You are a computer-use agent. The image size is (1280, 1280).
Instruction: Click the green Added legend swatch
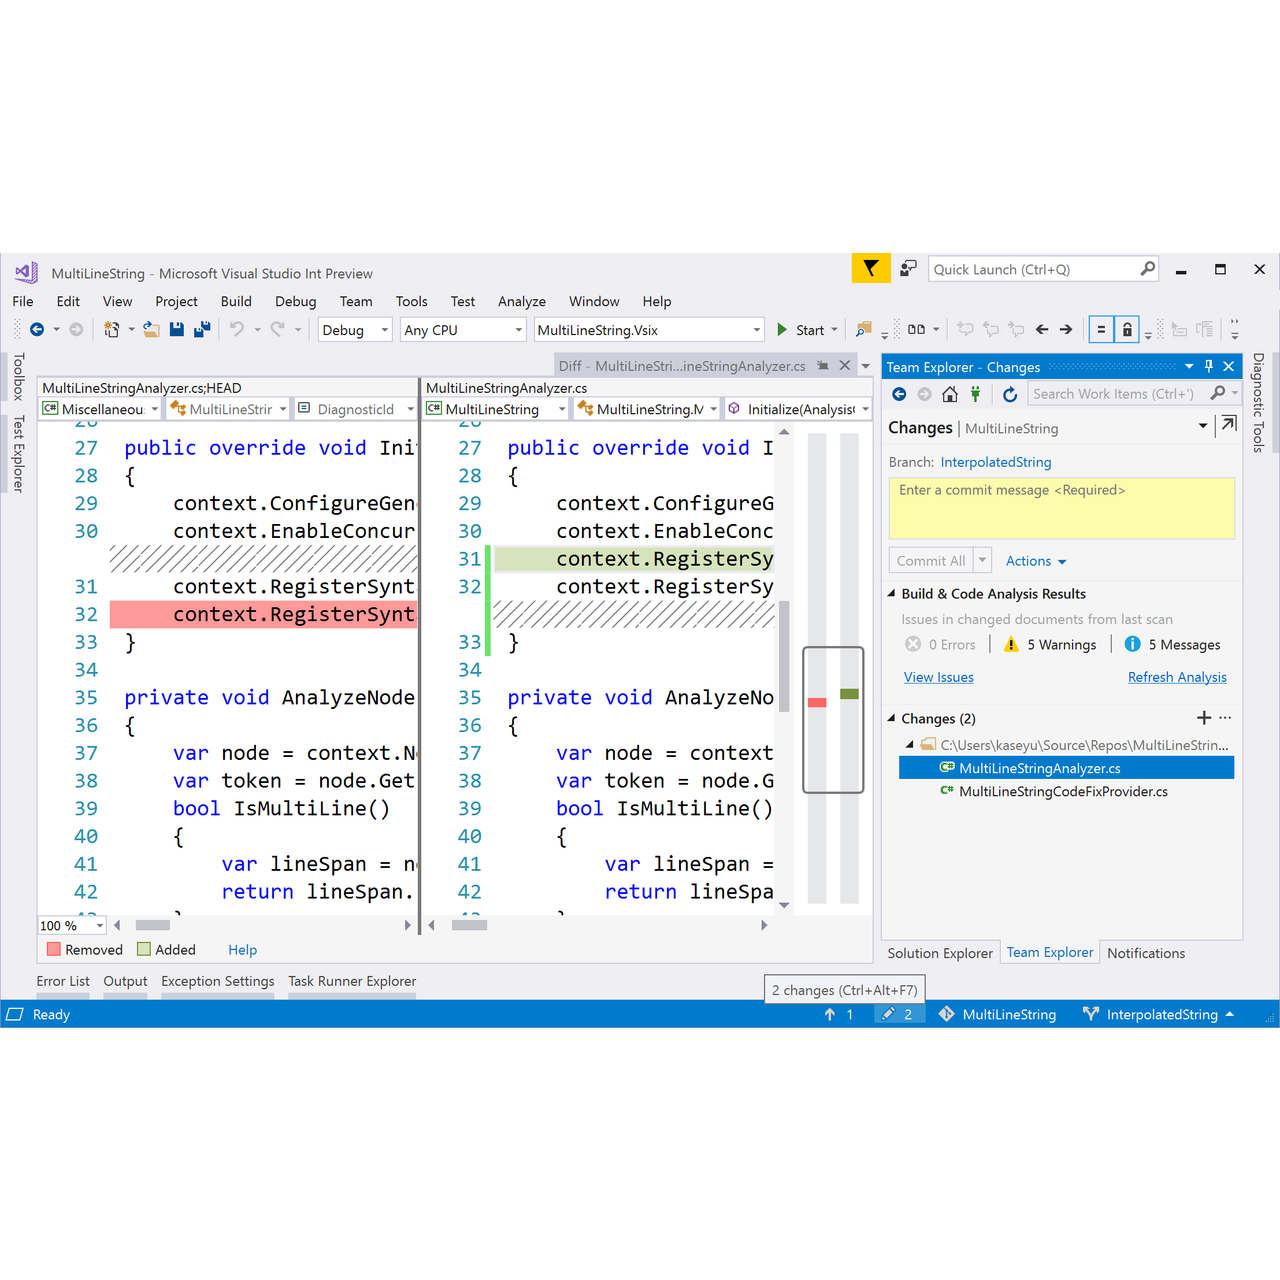point(144,949)
